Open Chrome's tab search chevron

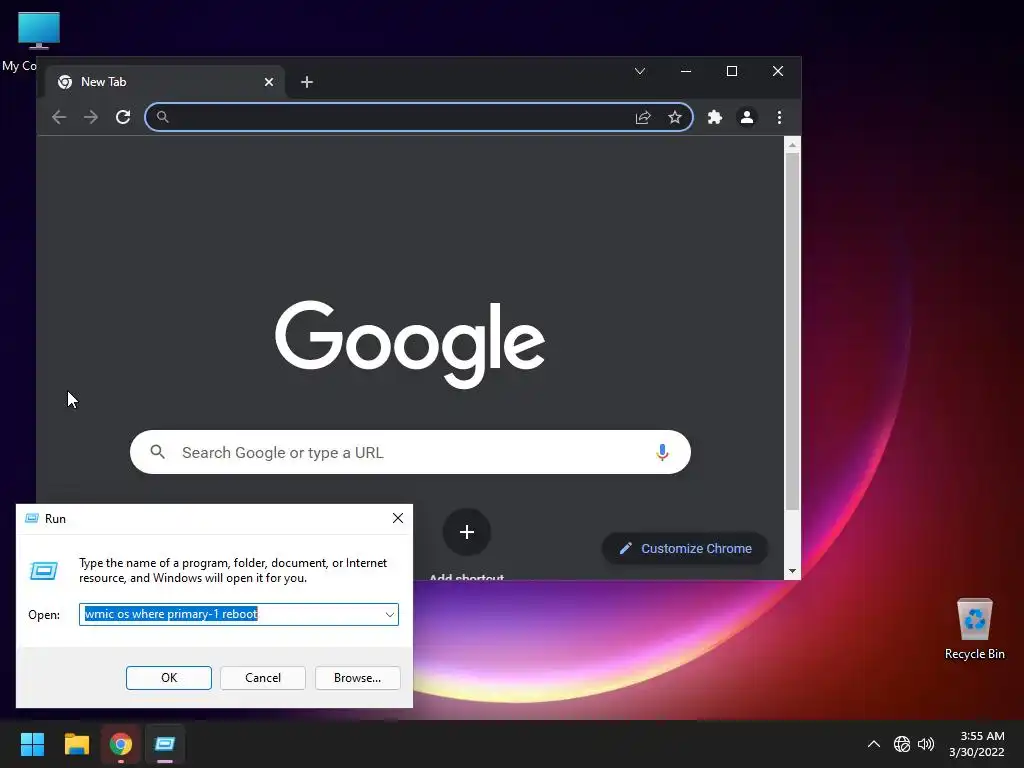(640, 71)
